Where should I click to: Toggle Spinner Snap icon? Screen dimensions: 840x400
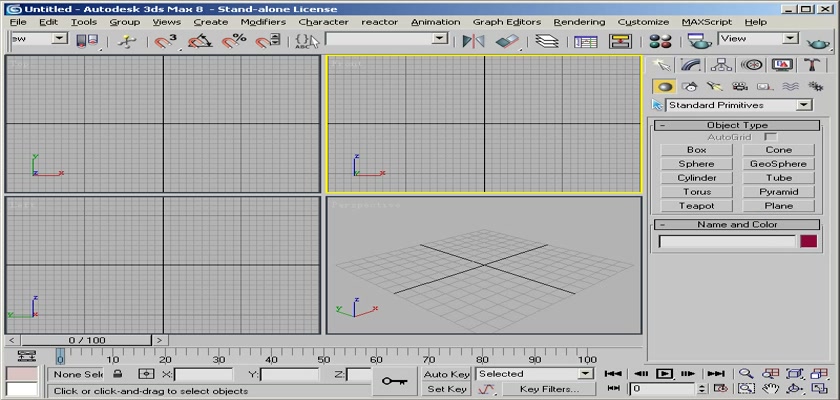pyautogui.click(x=267, y=41)
